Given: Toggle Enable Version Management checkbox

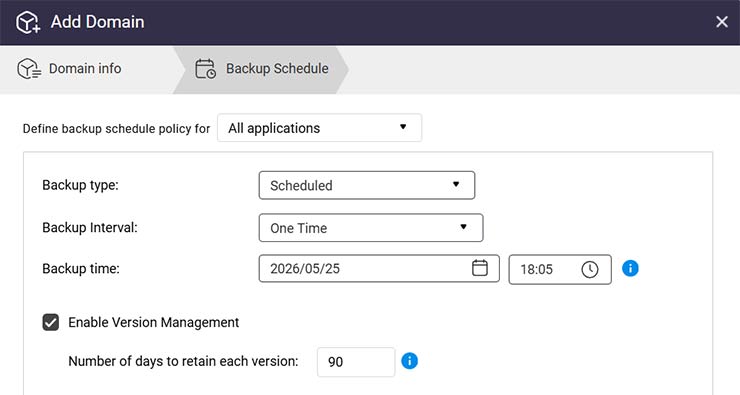Looking at the screenshot, I should [50, 322].
